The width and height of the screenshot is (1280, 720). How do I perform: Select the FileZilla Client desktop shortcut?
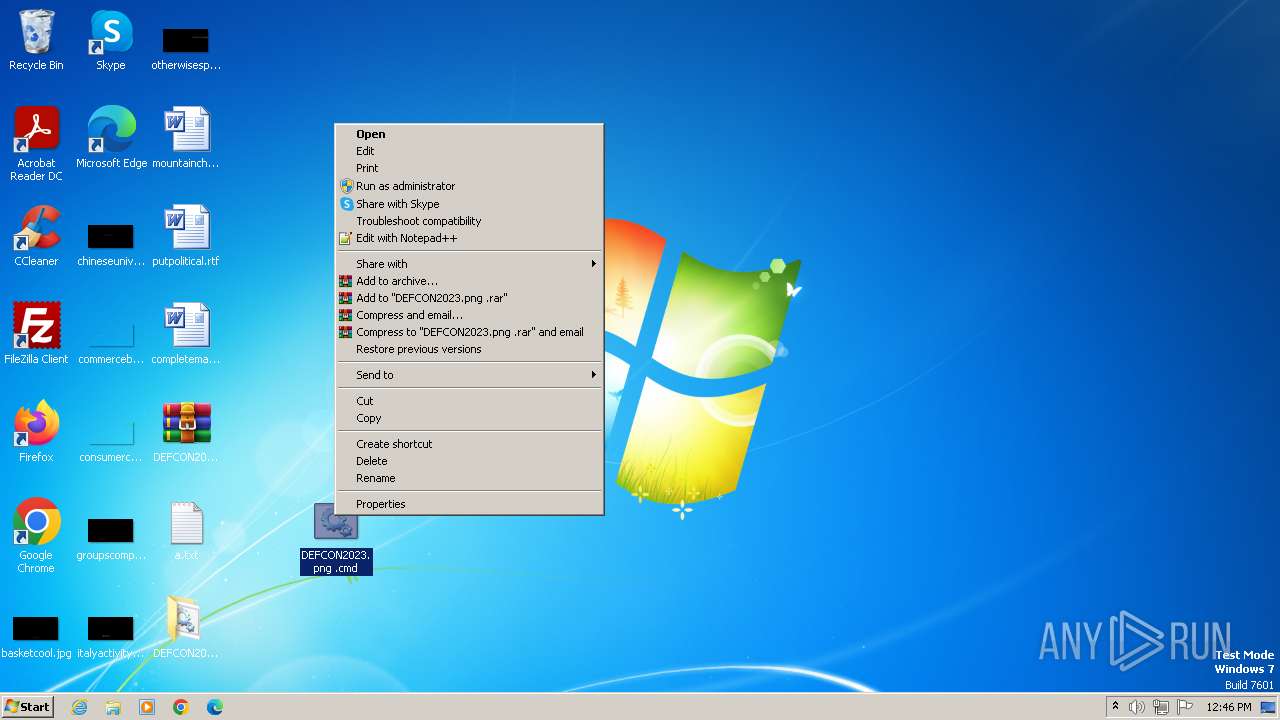coord(36,333)
